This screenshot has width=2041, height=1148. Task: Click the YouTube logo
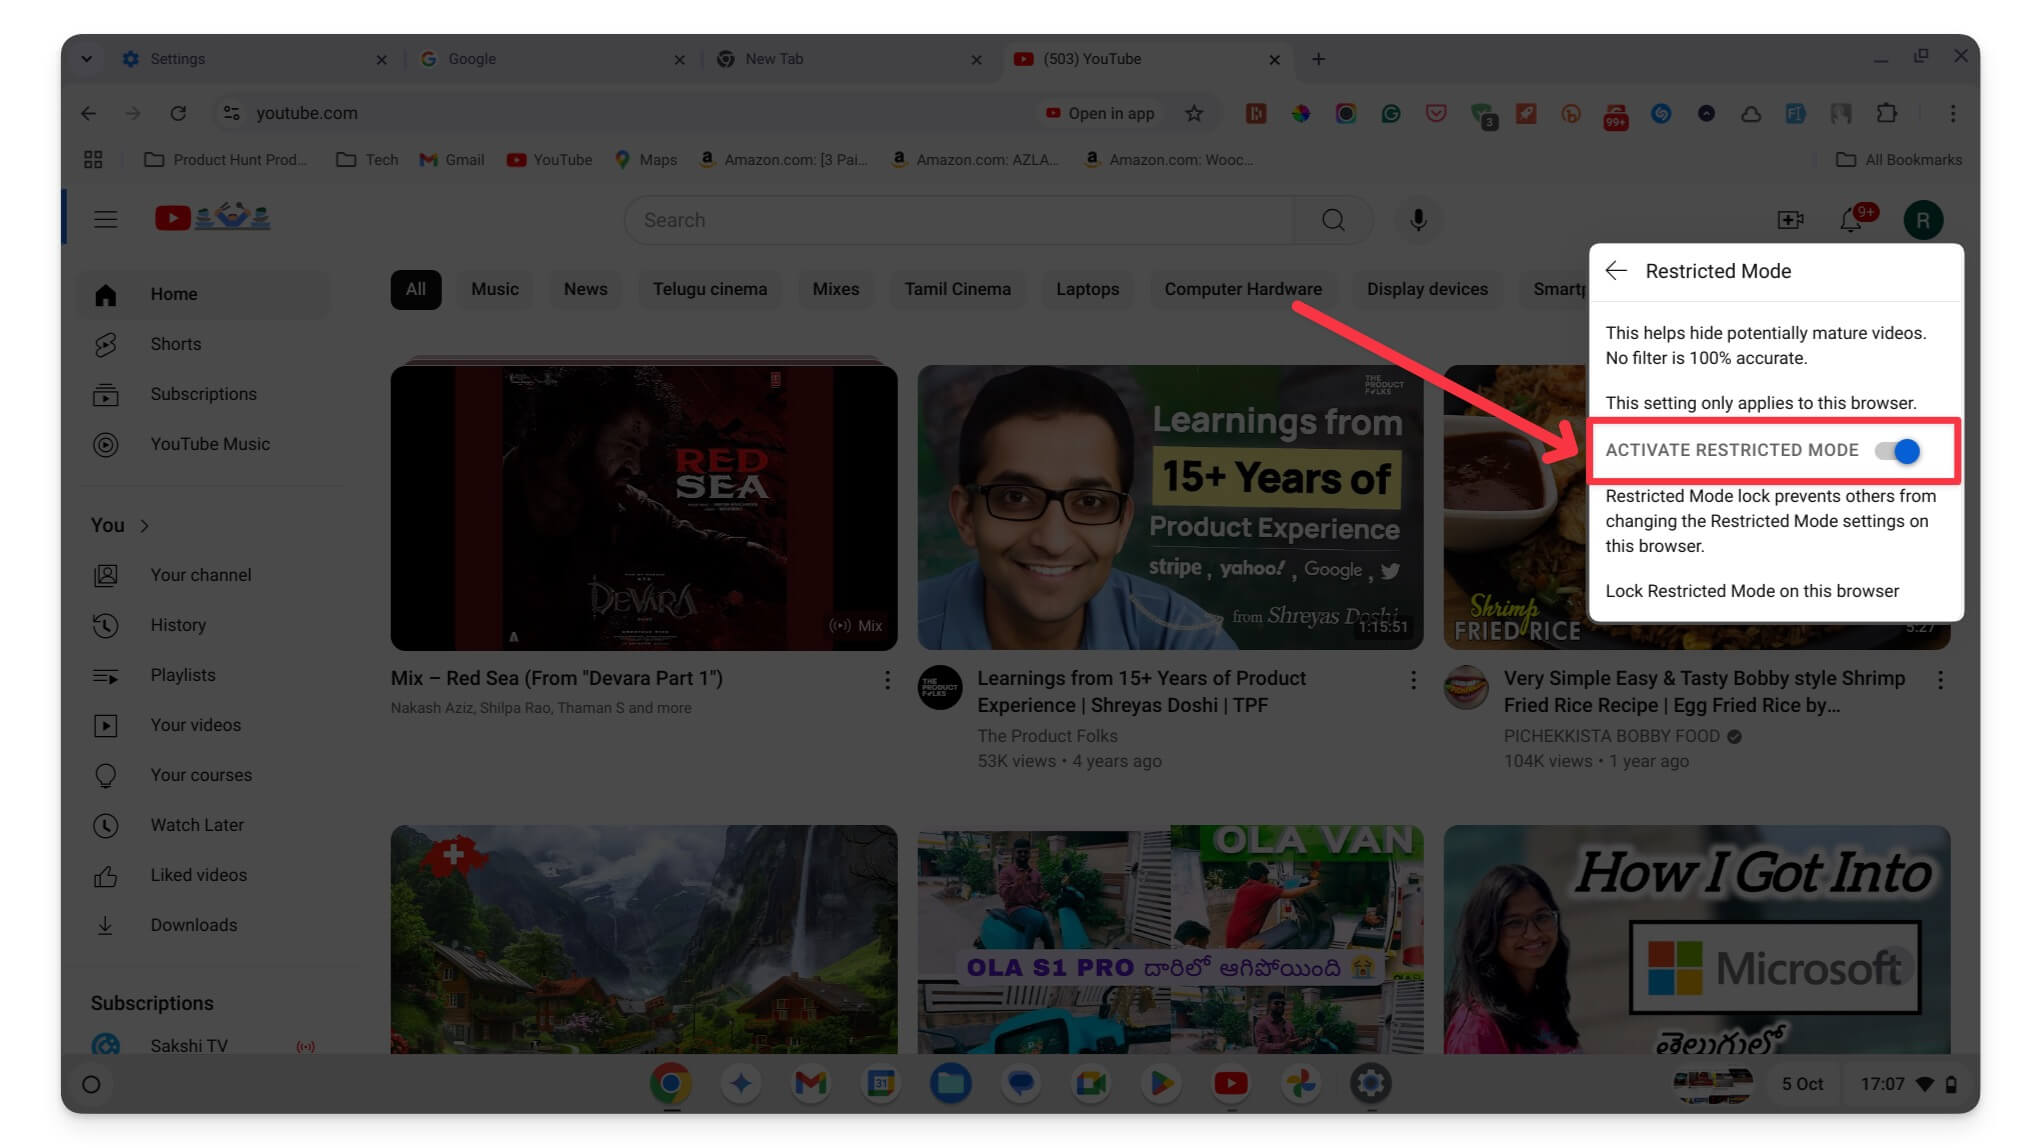tap(212, 218)
